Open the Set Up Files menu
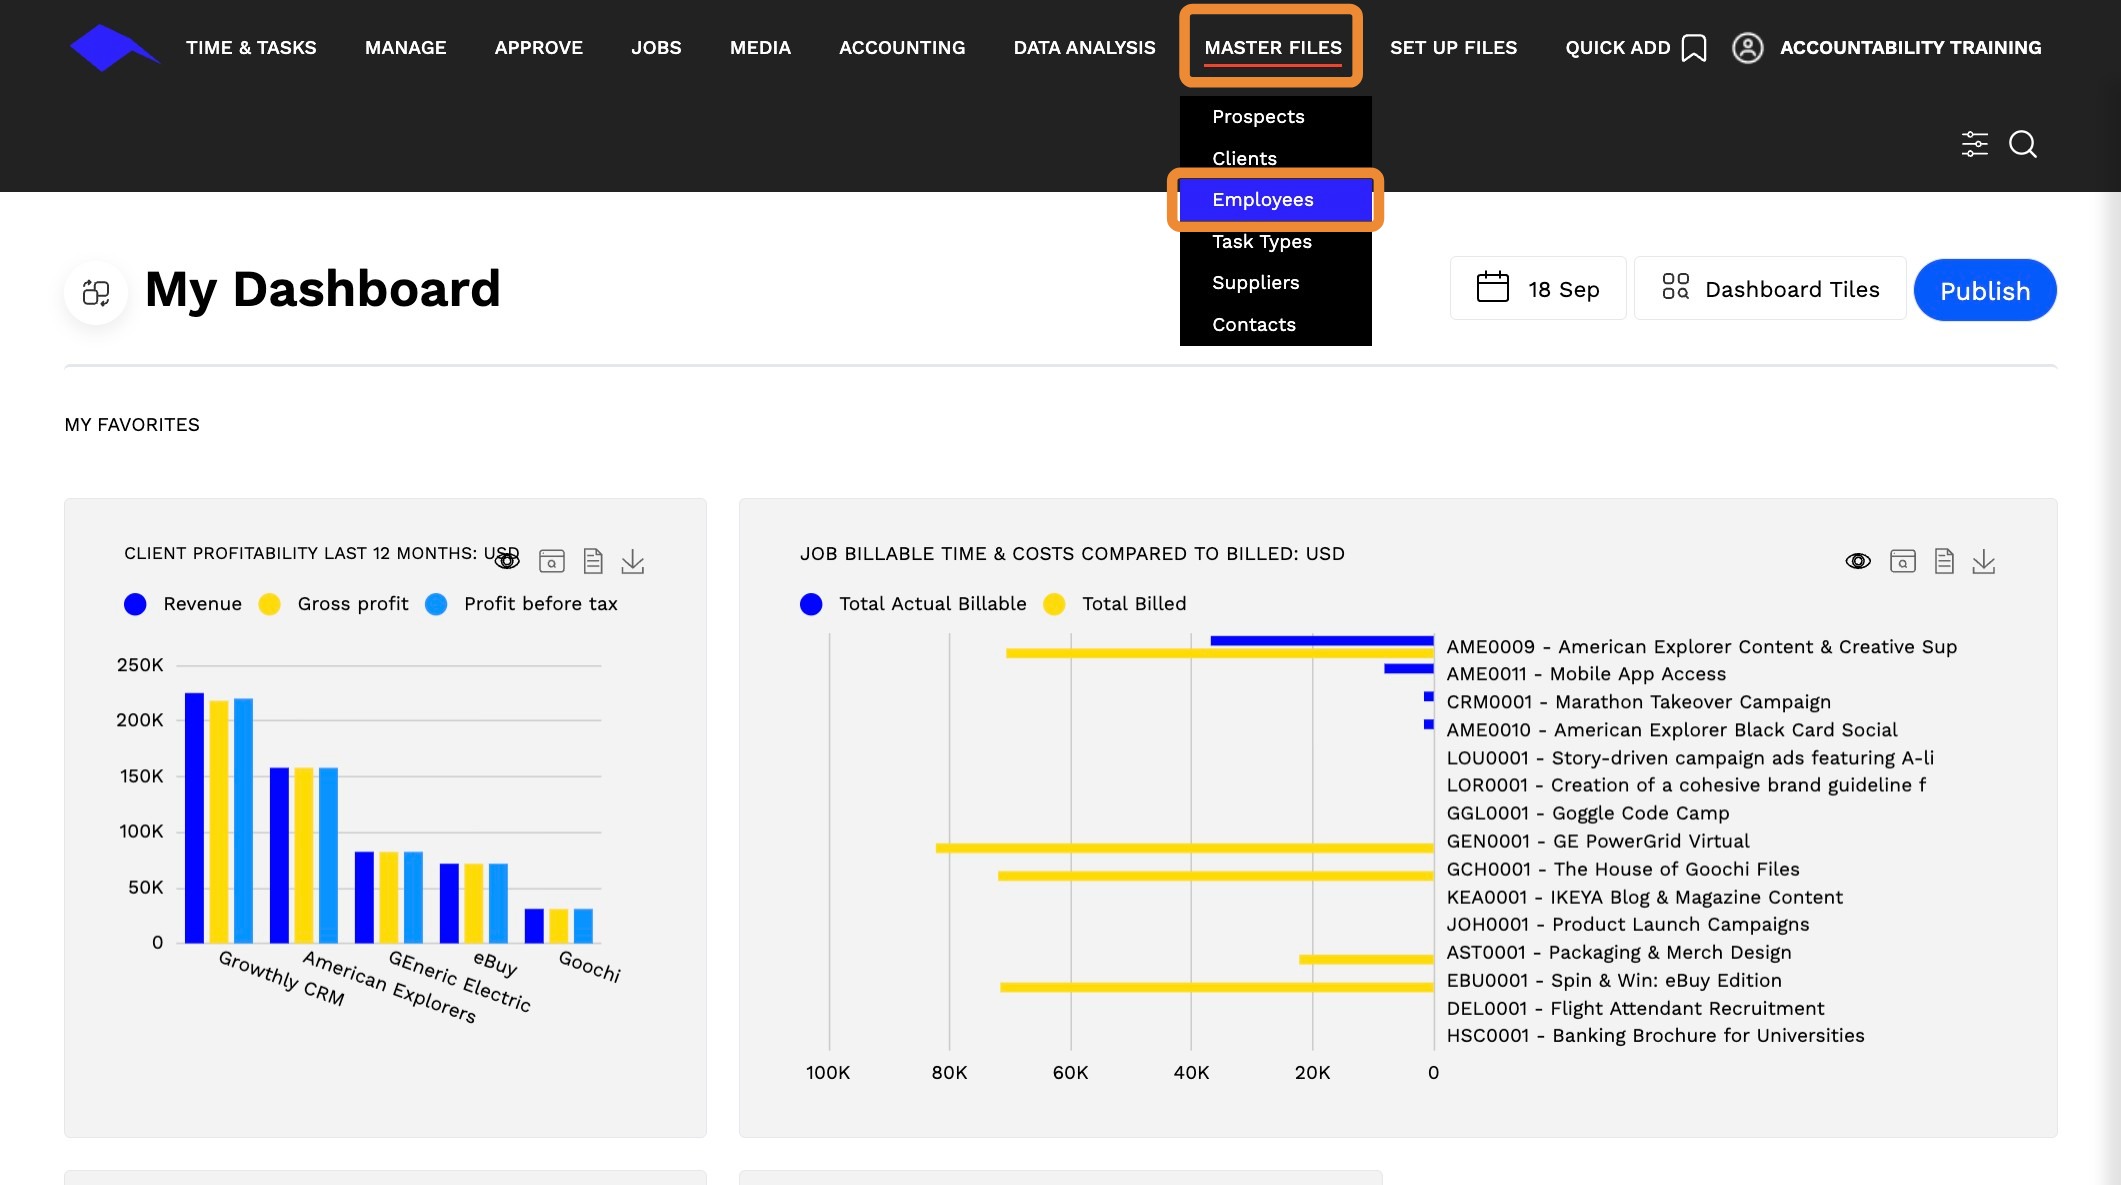Screen dimensions: 2121x1185 [1454, 48]
